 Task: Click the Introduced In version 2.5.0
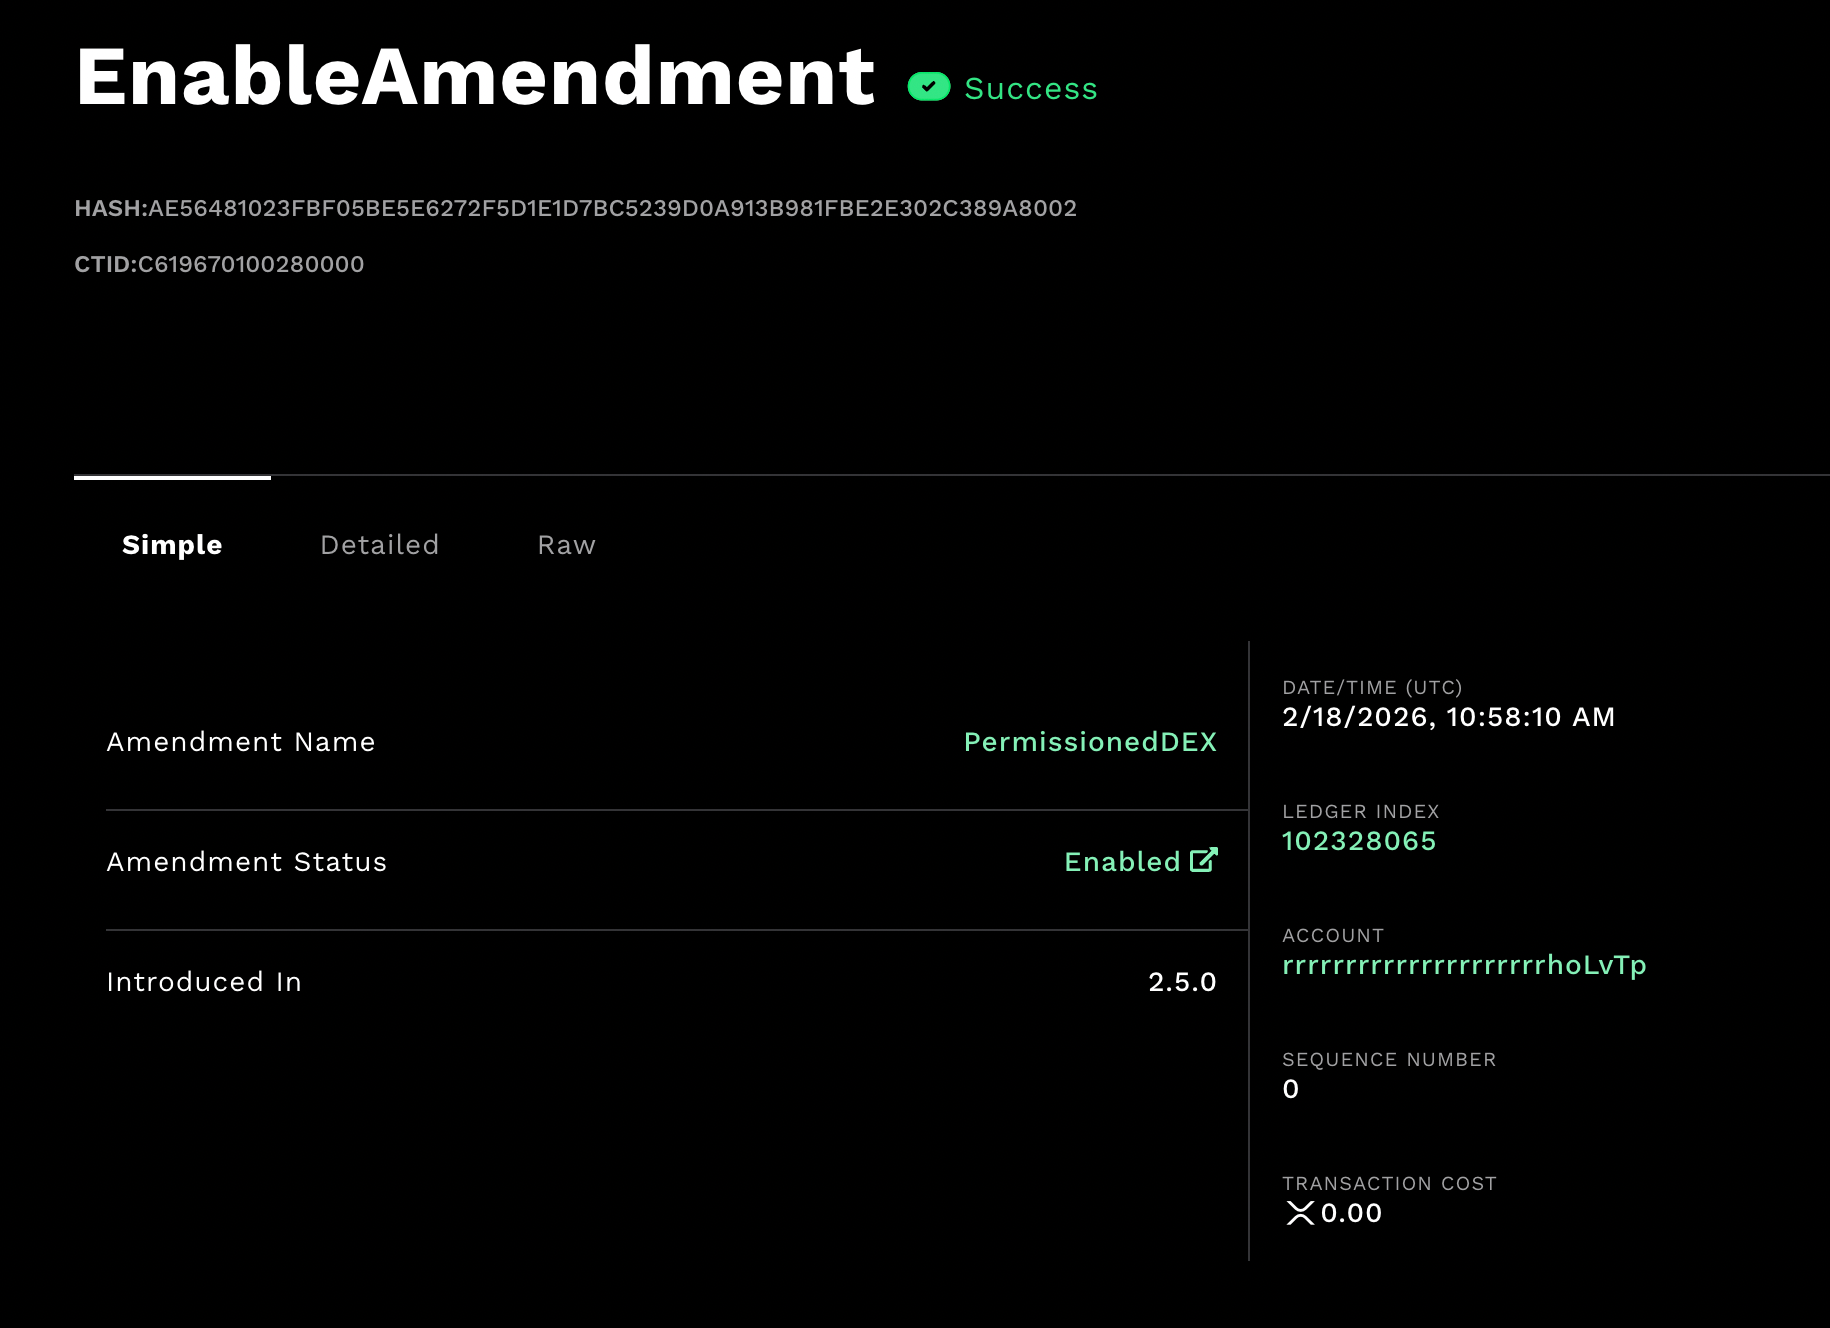pyautogui.click(x=1182, y=982)
